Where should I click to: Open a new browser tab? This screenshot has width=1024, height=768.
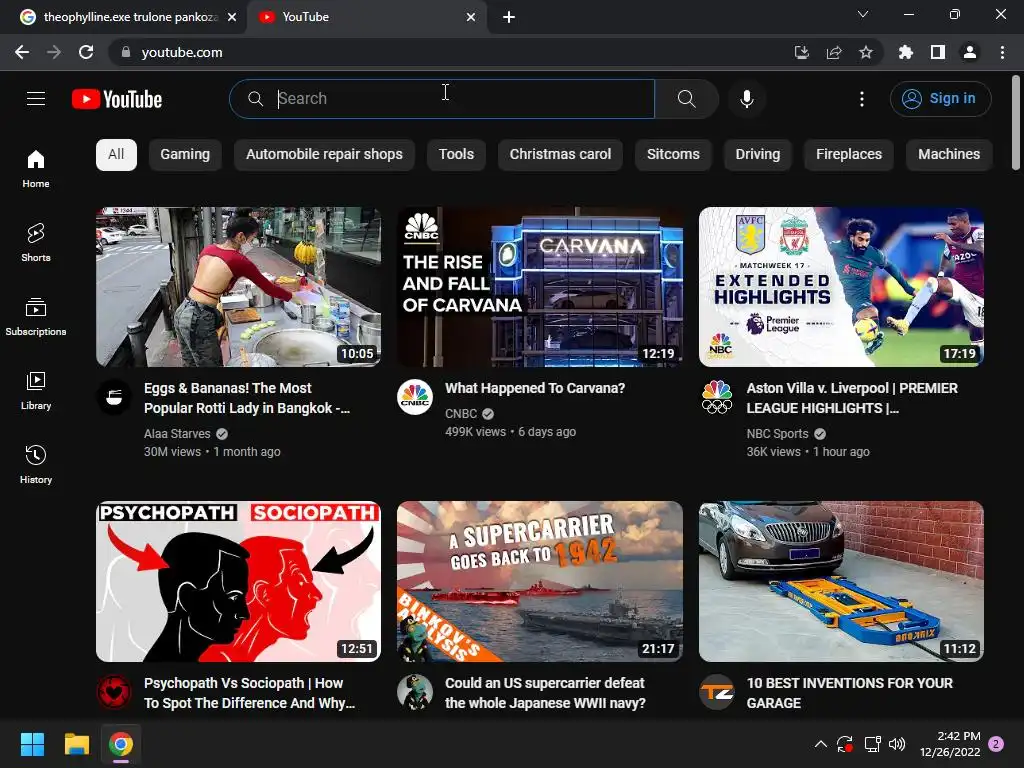coord(509,17)
